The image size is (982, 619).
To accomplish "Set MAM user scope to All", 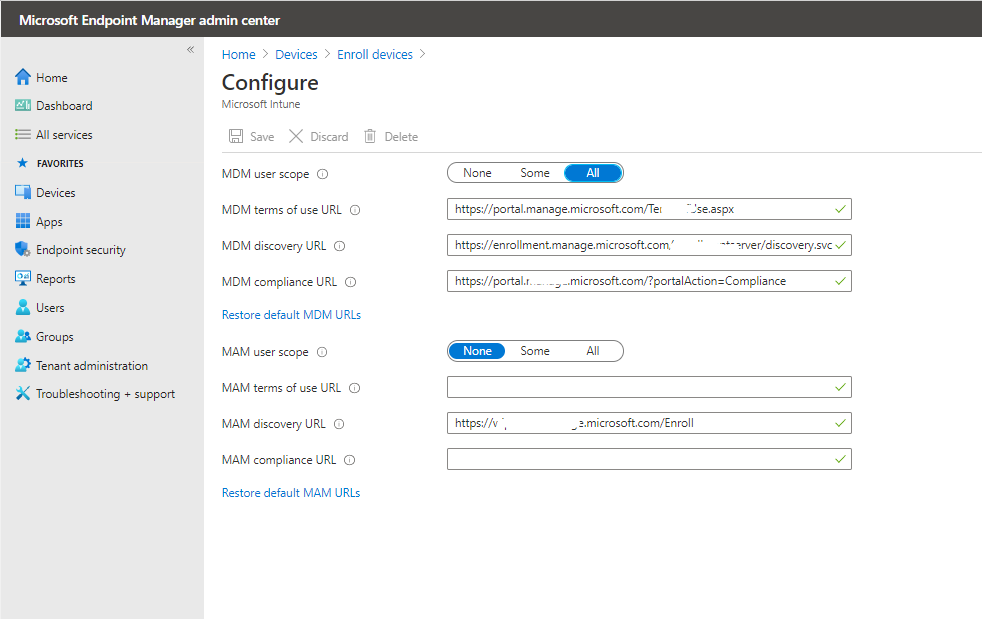I will tap(593, 351).
